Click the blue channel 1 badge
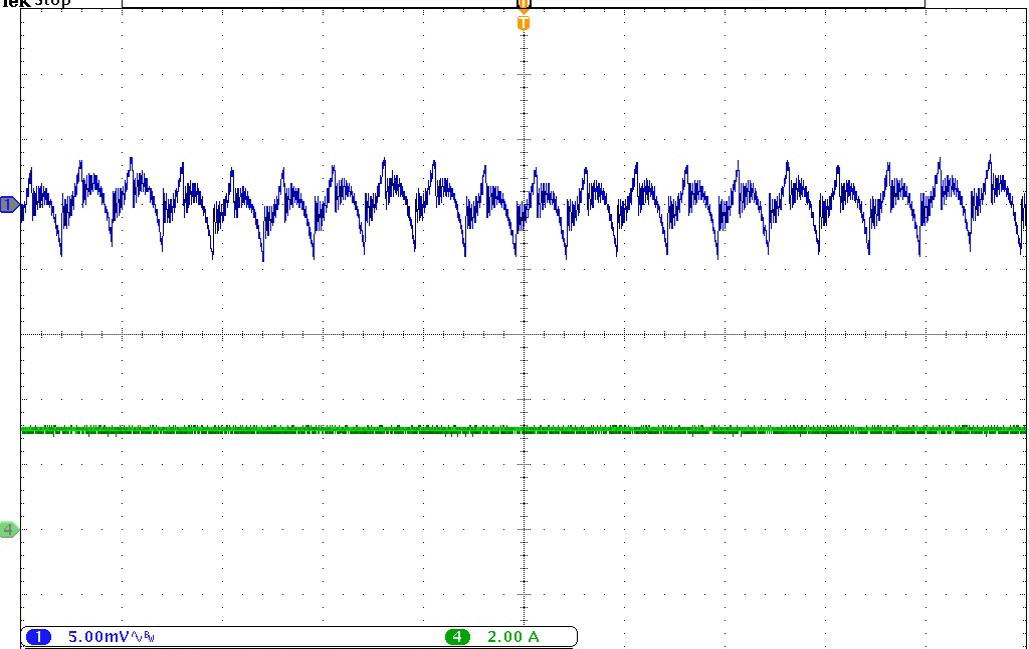The image size is (1029, 649). (38, 637)
